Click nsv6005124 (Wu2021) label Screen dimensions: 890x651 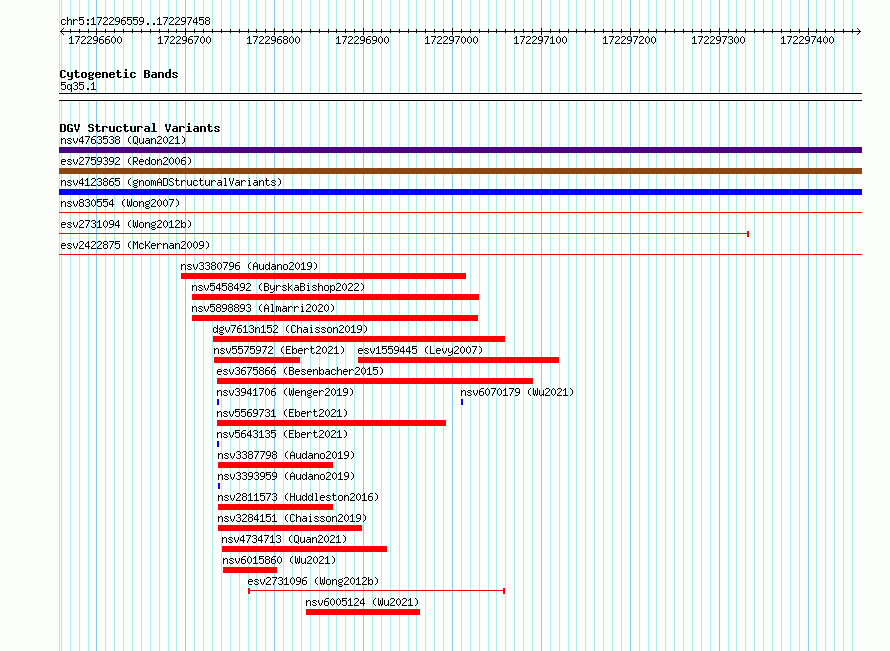(x=362, y=602)
